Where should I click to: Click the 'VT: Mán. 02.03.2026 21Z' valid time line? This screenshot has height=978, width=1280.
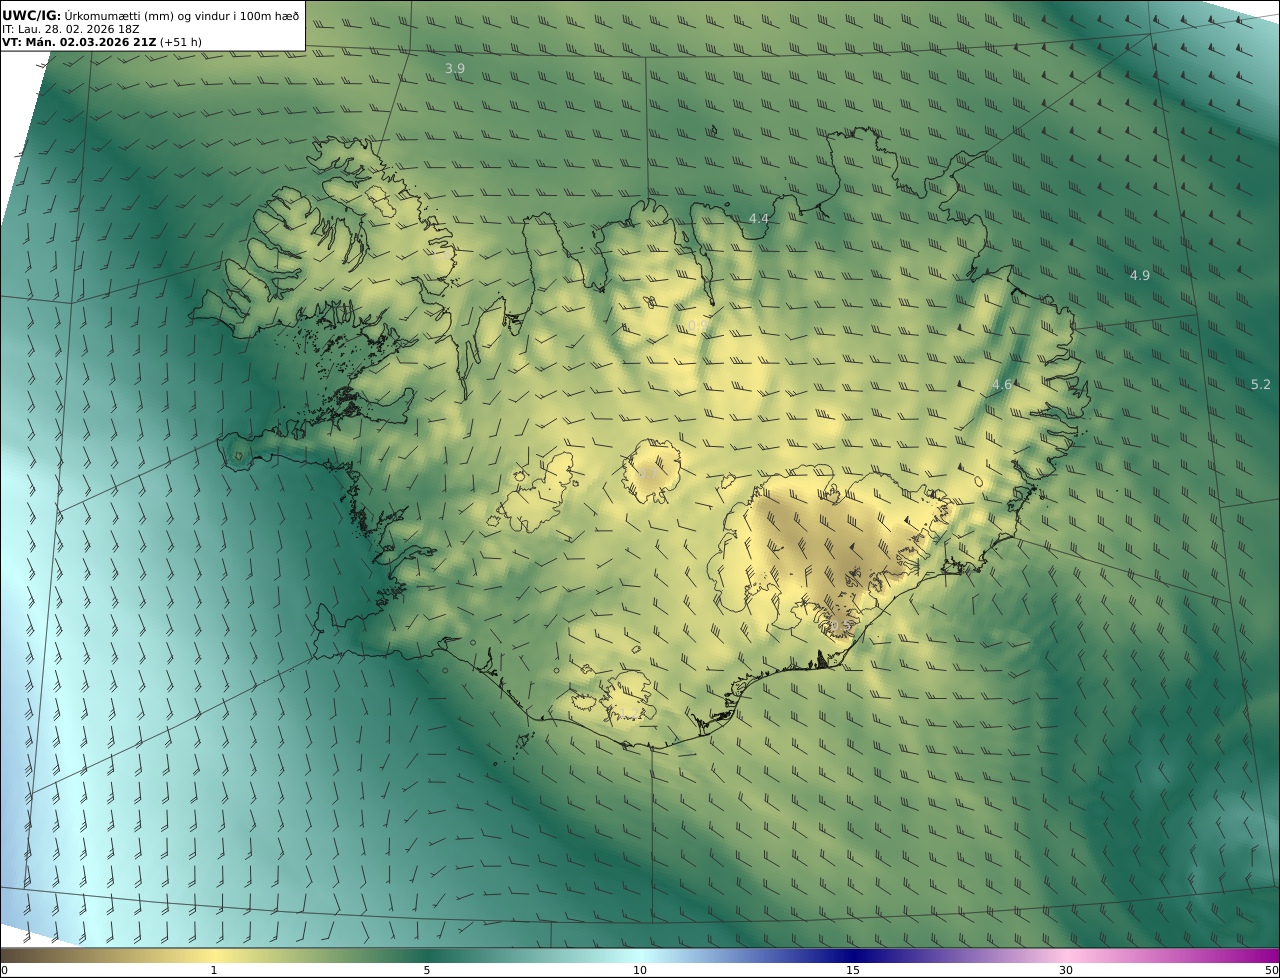[x=79, y=42]
